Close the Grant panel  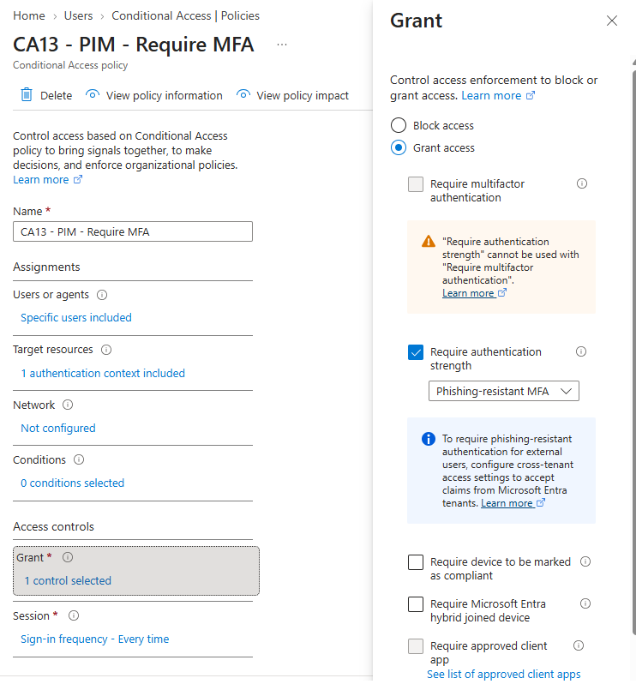tap(612, 20)
